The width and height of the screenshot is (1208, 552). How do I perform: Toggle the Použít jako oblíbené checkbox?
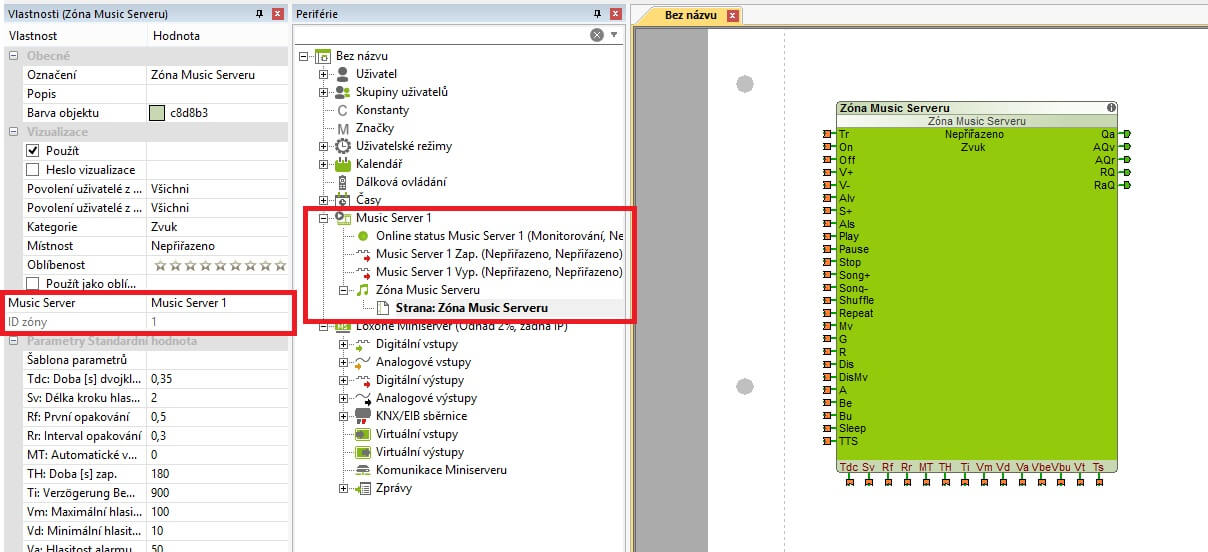tap(32, 284)
